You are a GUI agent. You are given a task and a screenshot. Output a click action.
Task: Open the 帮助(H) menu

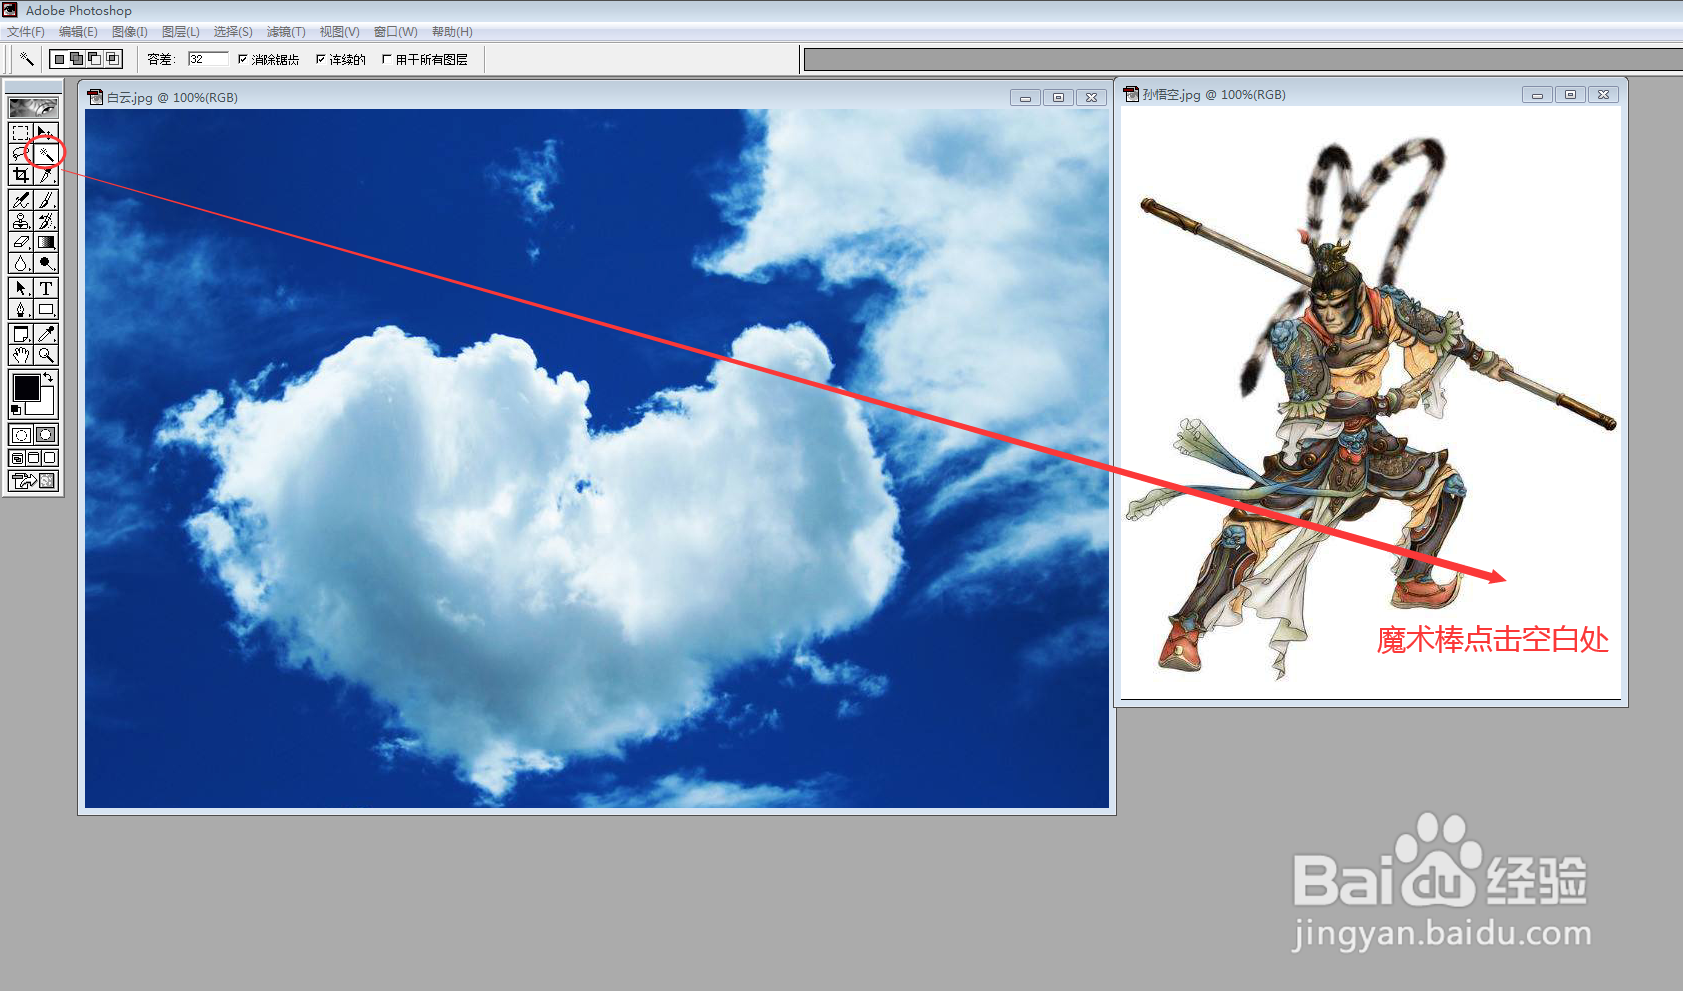point(452,32)
